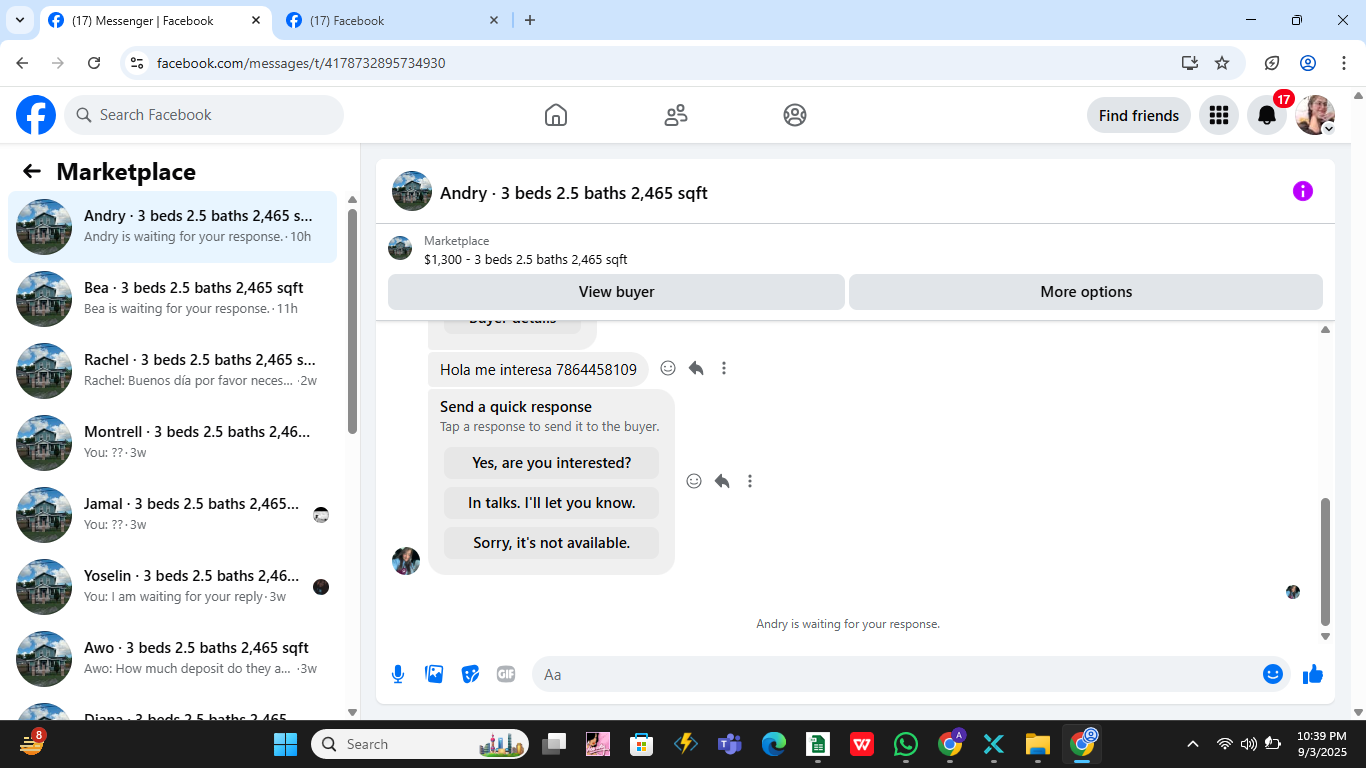This screenshot has height=768, width=1366.
Task: View site information icon in address bar
Action: click(x=138, y=63)
